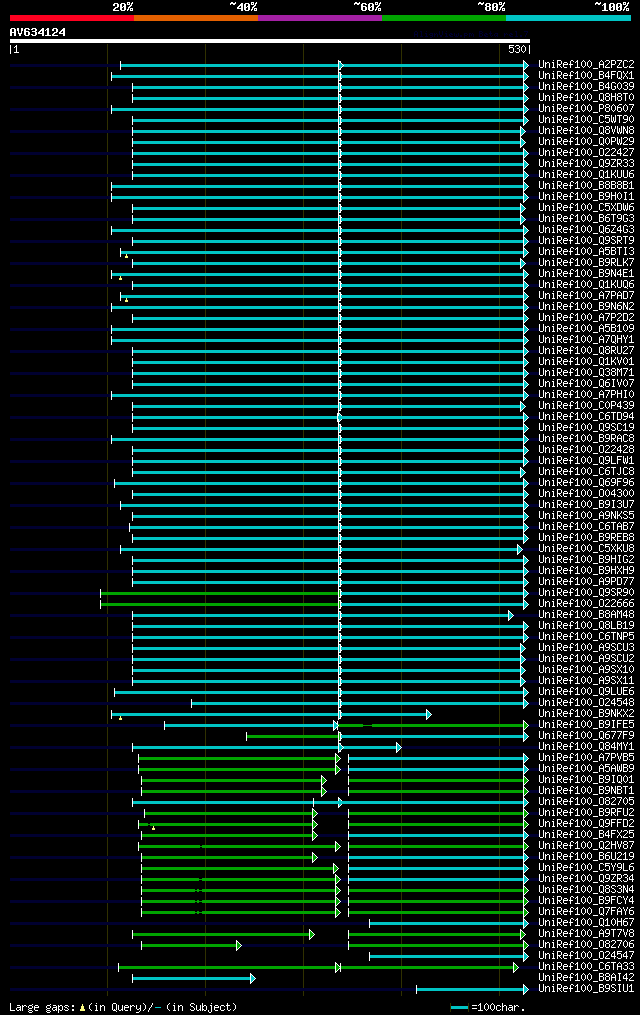The width and height of the screenshot is (640, 1015).
Task: Click the white query sequence bar
Action: tap(270, 41)
